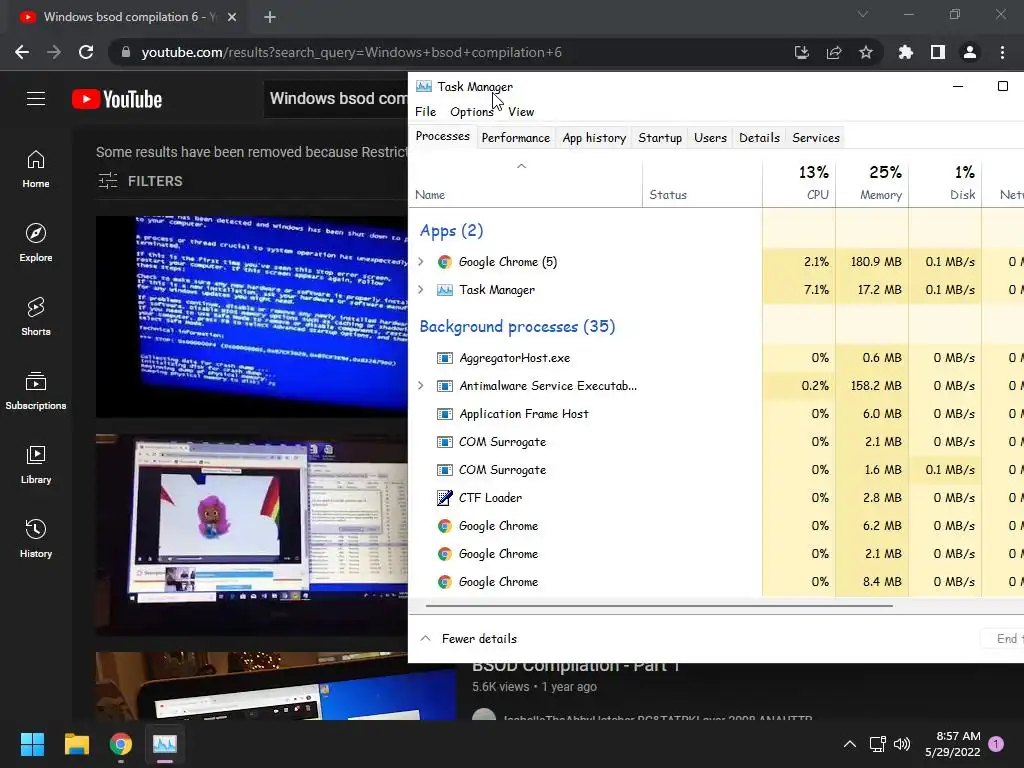Open YouTube FILTERS panel
The width and height of the screenshot is (1024, 768).
140,181
